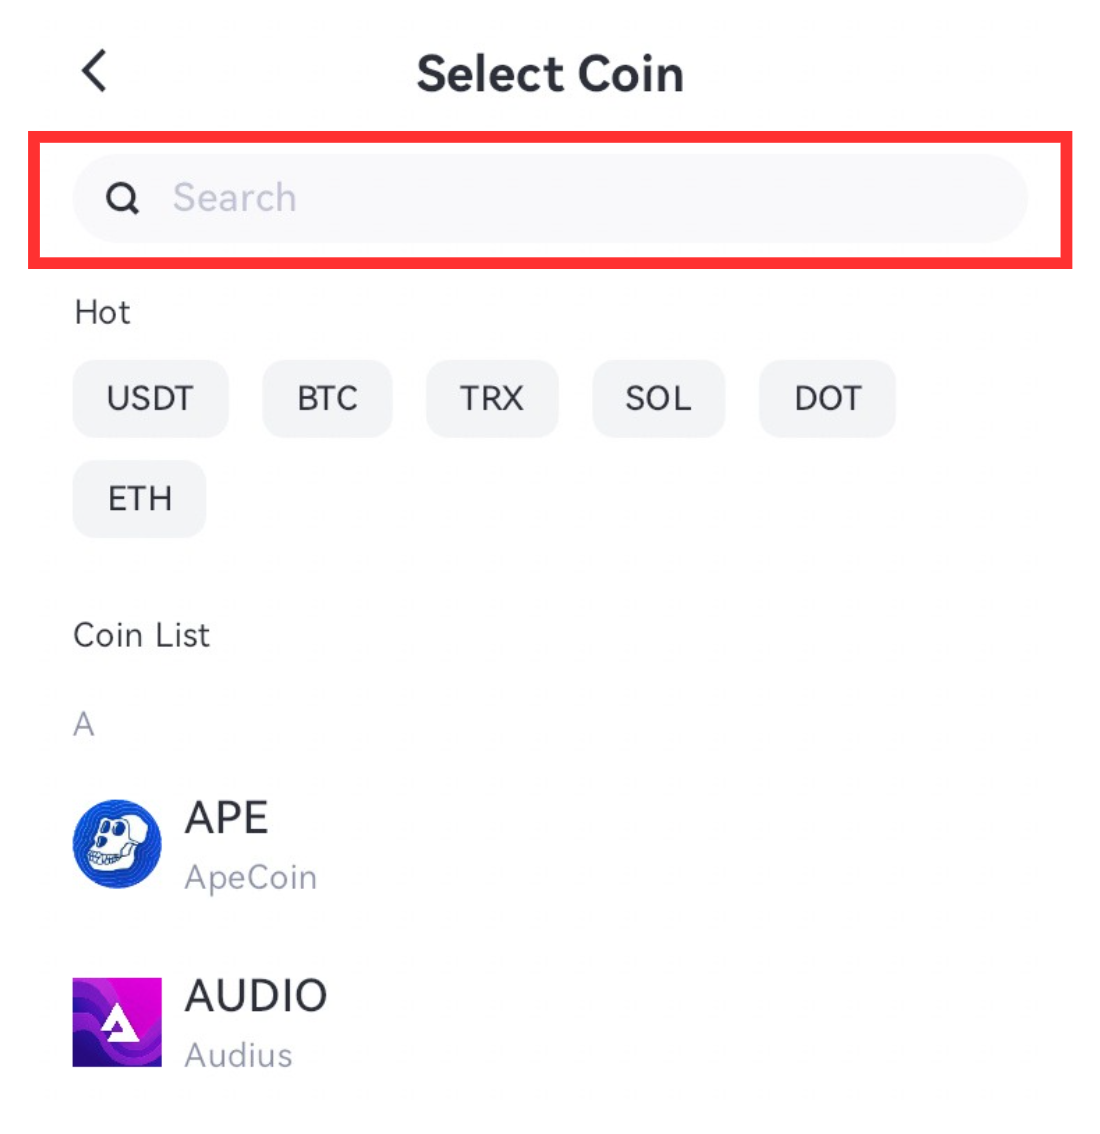Focus the search bar's empty right area
Image resolution: width=1100 pixels, height=1134 pixels.
click(662, 197)
